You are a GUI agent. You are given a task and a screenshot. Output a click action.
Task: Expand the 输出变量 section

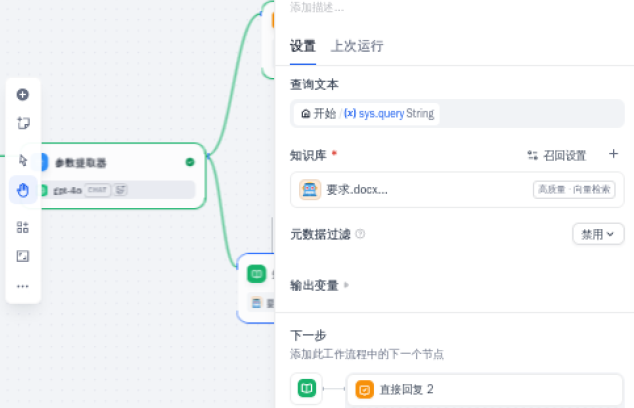[319, 285]
